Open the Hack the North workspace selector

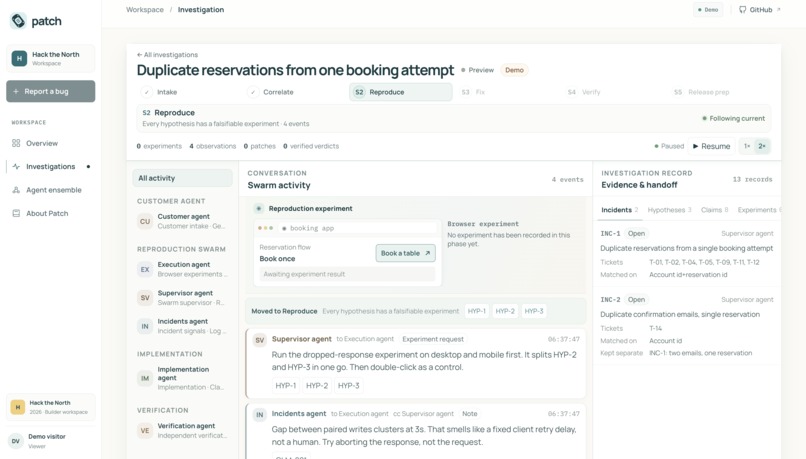coord(50,59)
